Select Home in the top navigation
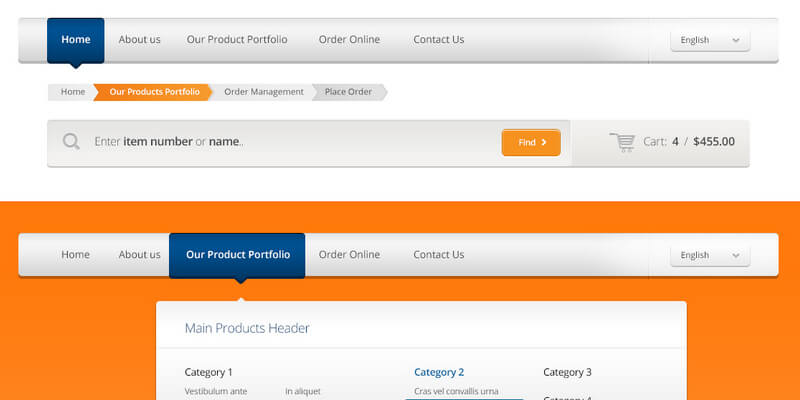Viewport: 800px width, 400px height. coord(75,40)
